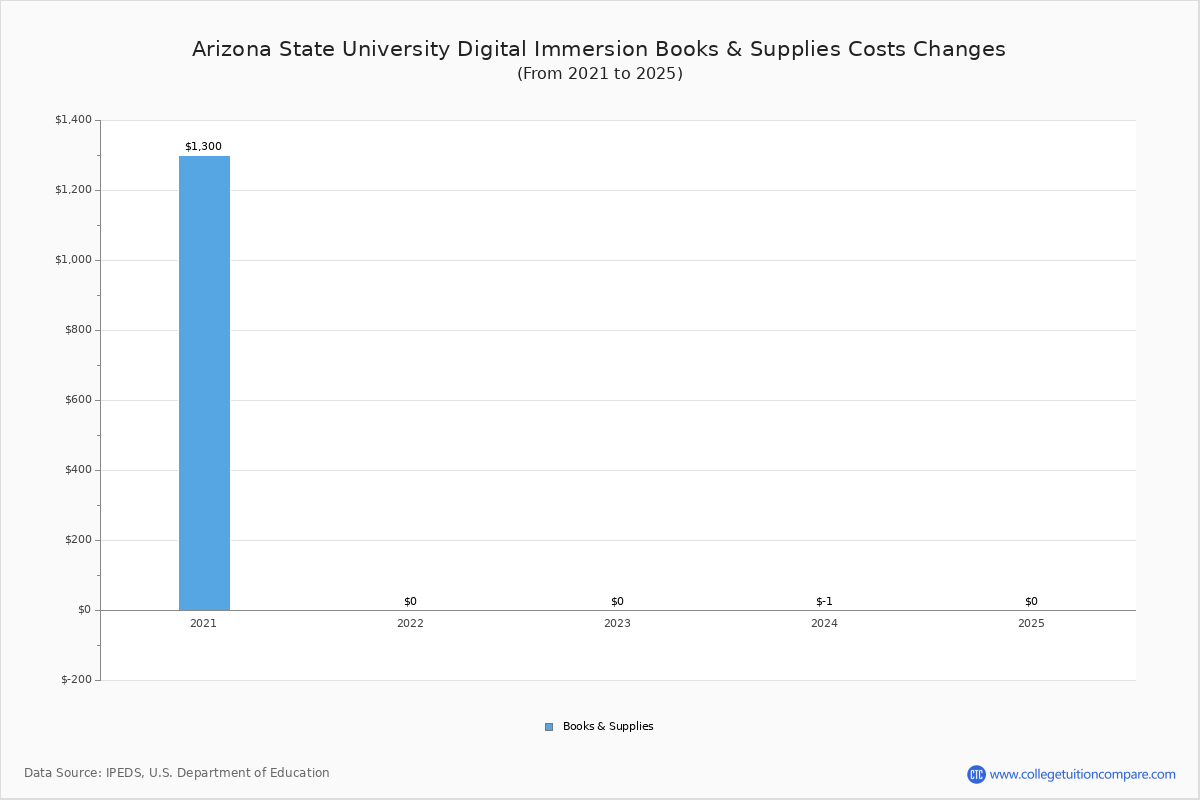This screenshot has height=800, width=1200.
Task: Select the $1,400 y-axis tick label
Action: point(72,118)
